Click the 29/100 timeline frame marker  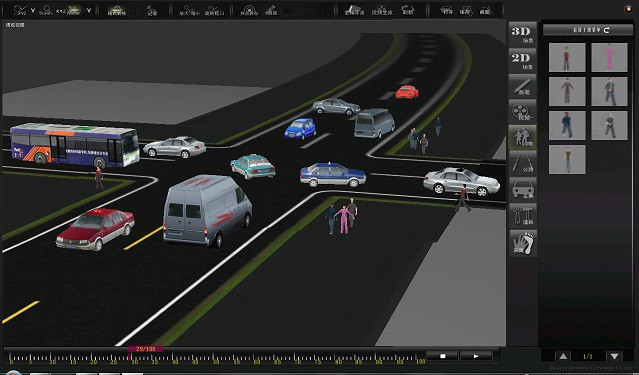tap(145, 349)
